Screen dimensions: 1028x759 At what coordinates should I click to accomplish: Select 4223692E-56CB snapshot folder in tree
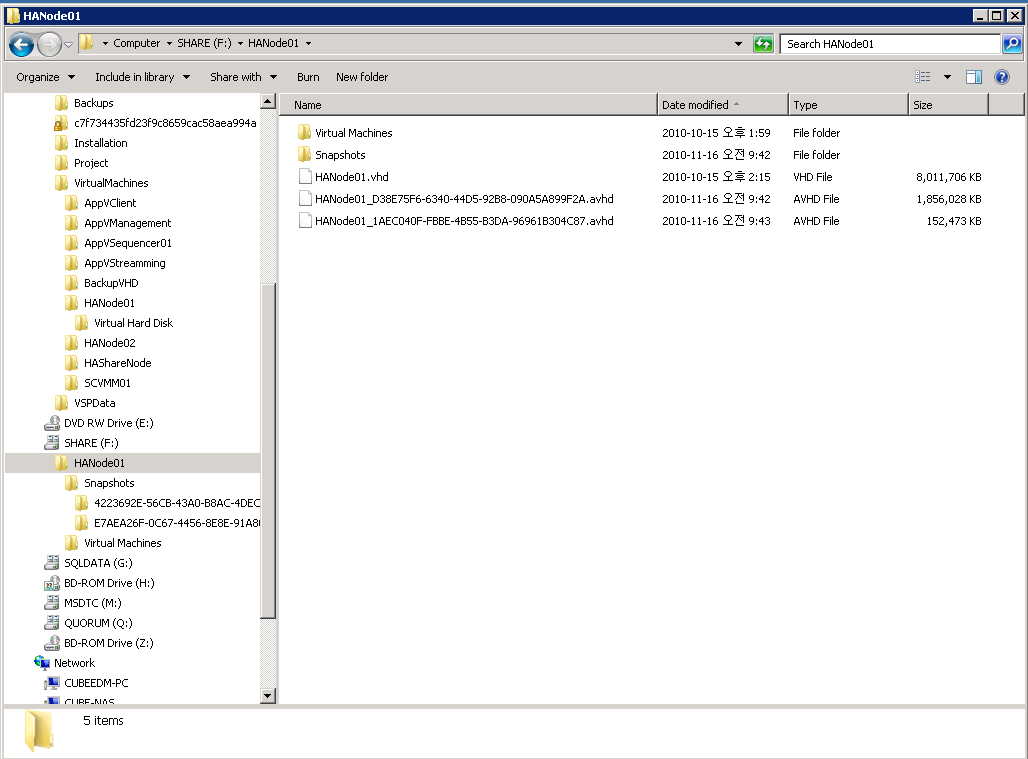click(x=176, y=503)
